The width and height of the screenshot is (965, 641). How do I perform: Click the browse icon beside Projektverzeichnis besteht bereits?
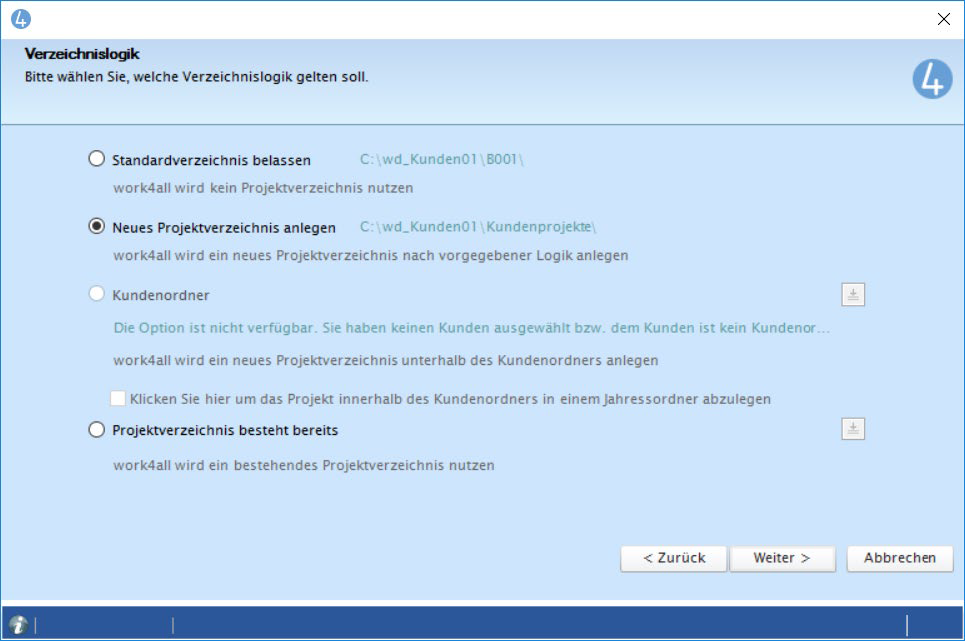tap(852, 429)
